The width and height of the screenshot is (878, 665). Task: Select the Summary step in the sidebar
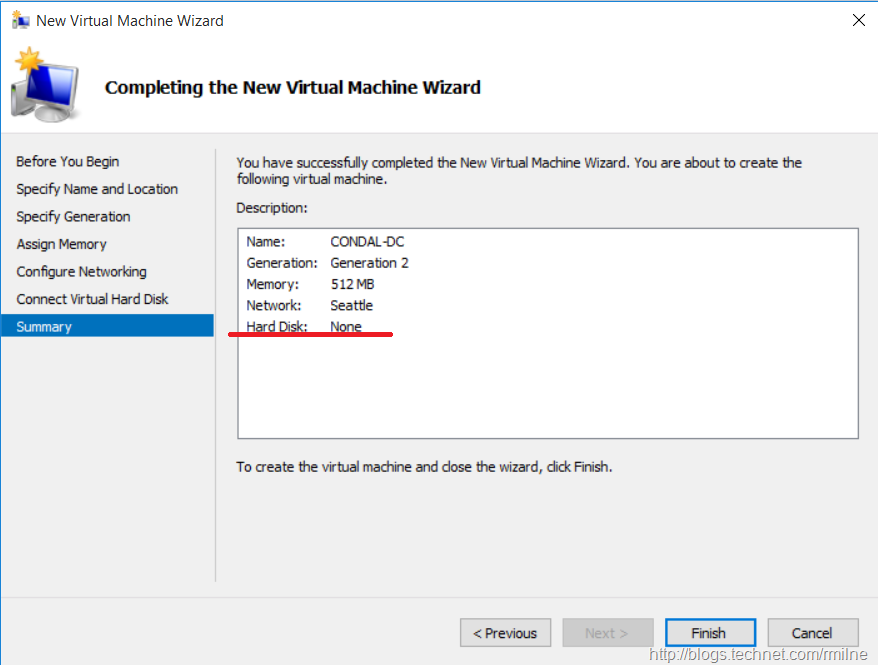pos(44,327)
